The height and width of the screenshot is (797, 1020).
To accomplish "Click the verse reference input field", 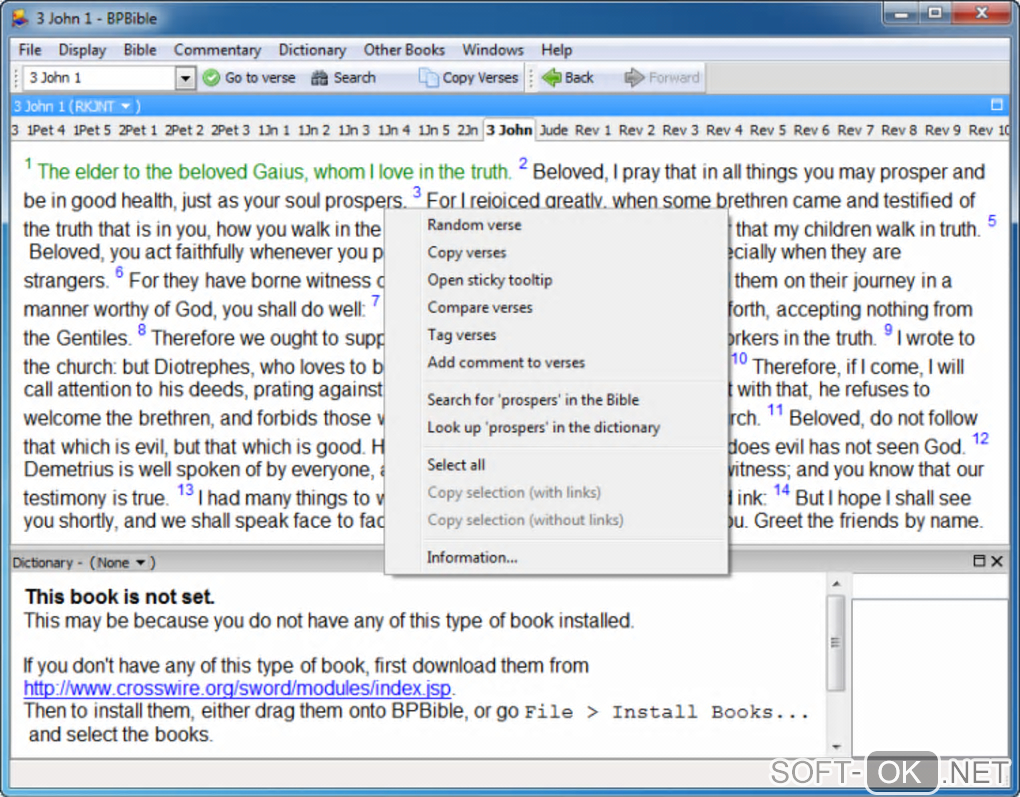I will (x=100, y=78).
